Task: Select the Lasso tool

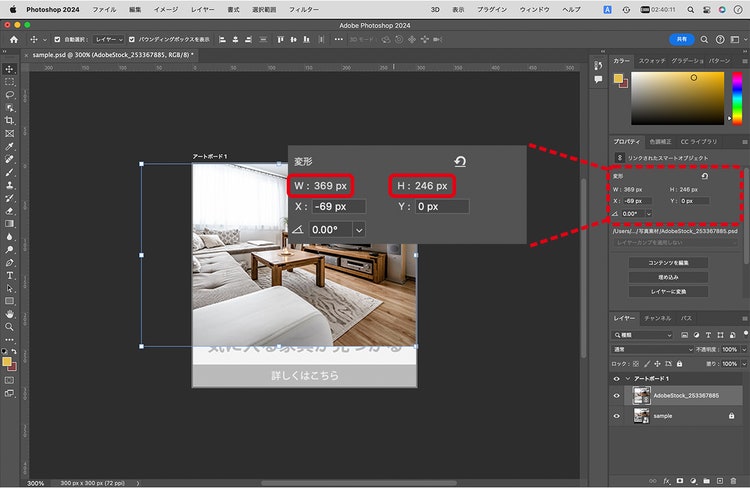Action: point(10,95)
